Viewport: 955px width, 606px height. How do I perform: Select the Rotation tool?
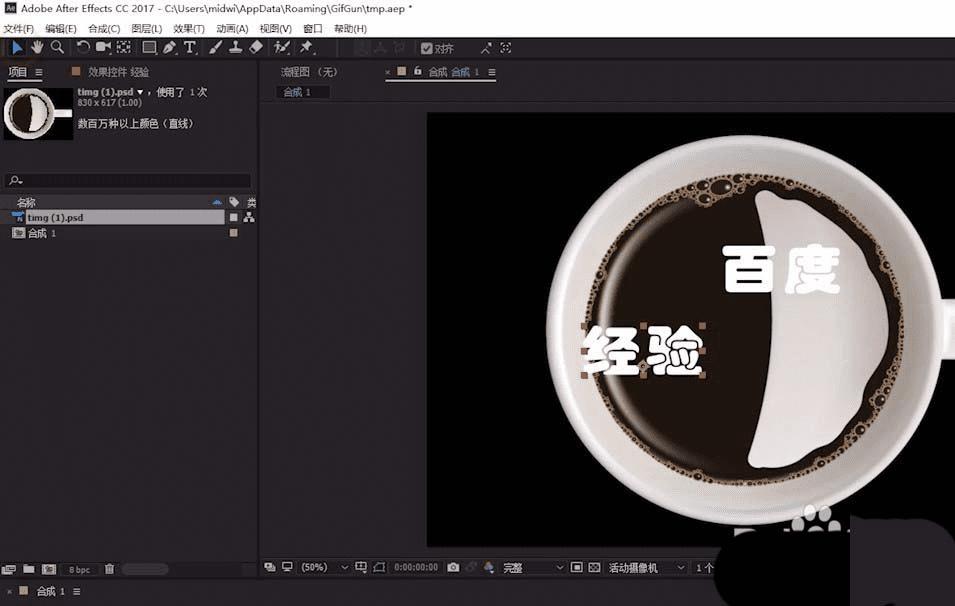(x=83, y=48)
